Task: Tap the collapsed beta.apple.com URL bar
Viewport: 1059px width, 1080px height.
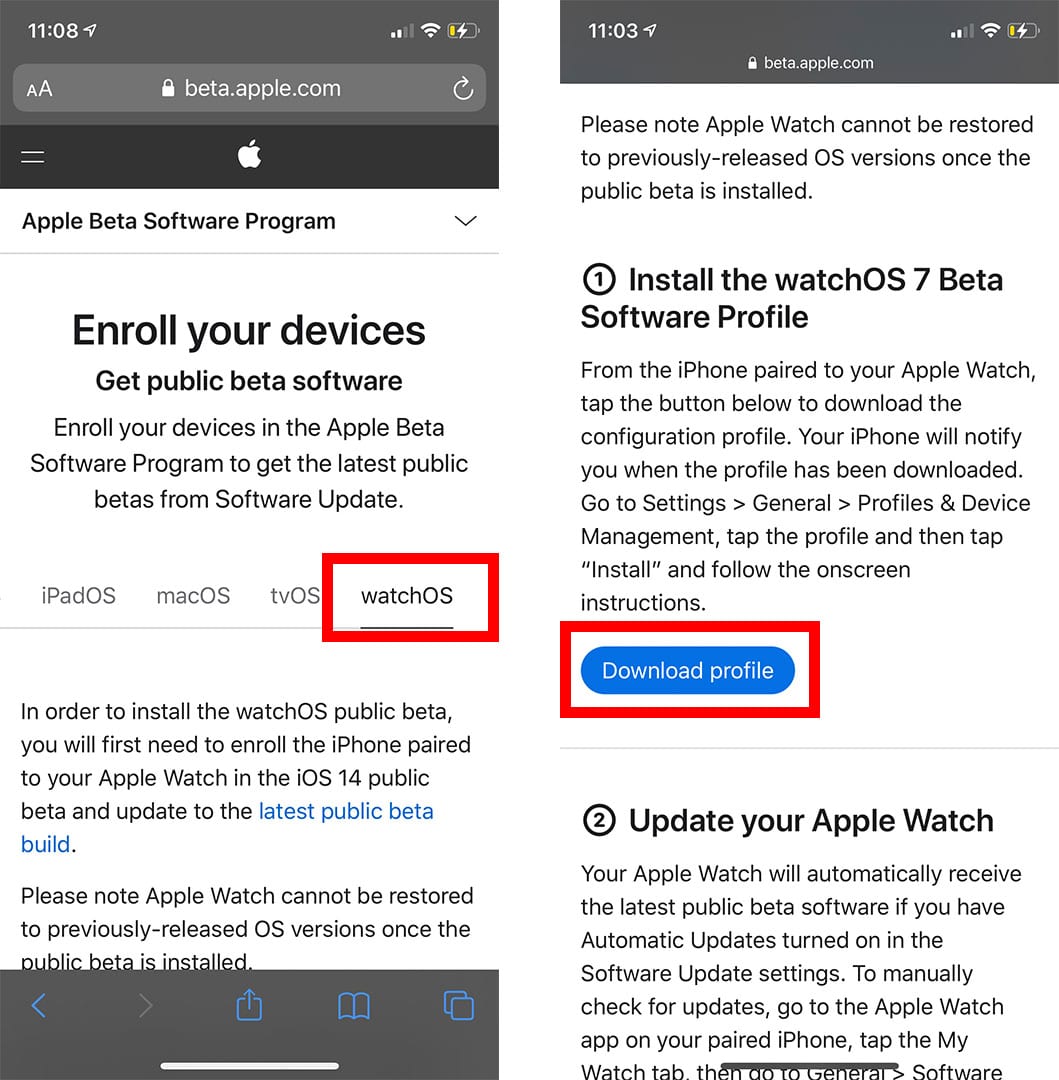Action: click(x=810, y=63)
